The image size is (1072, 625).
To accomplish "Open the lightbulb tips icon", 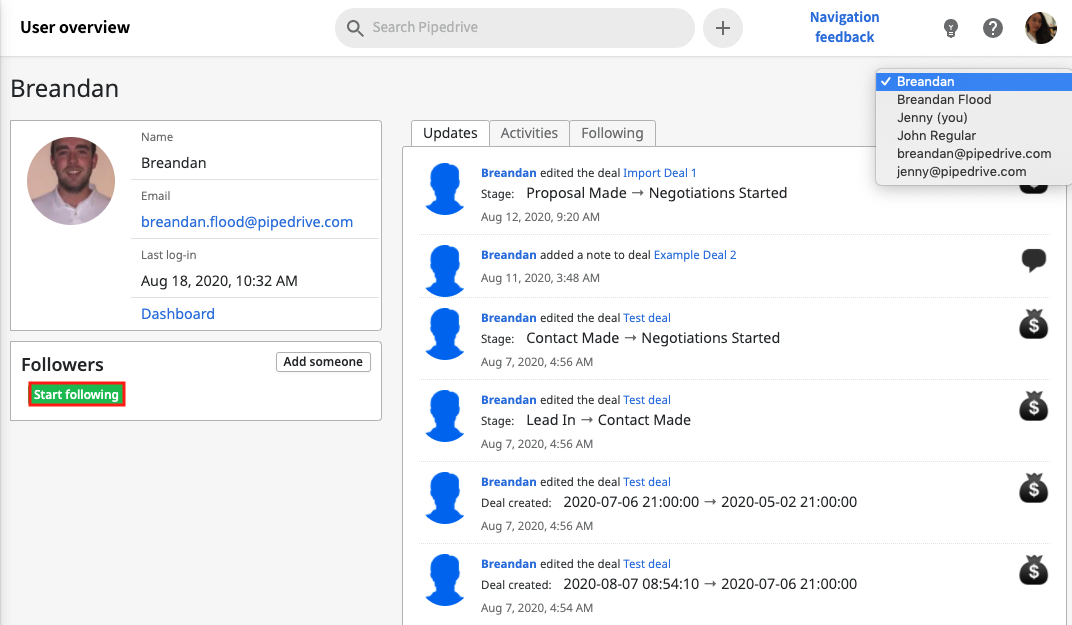I will [950, 28].
